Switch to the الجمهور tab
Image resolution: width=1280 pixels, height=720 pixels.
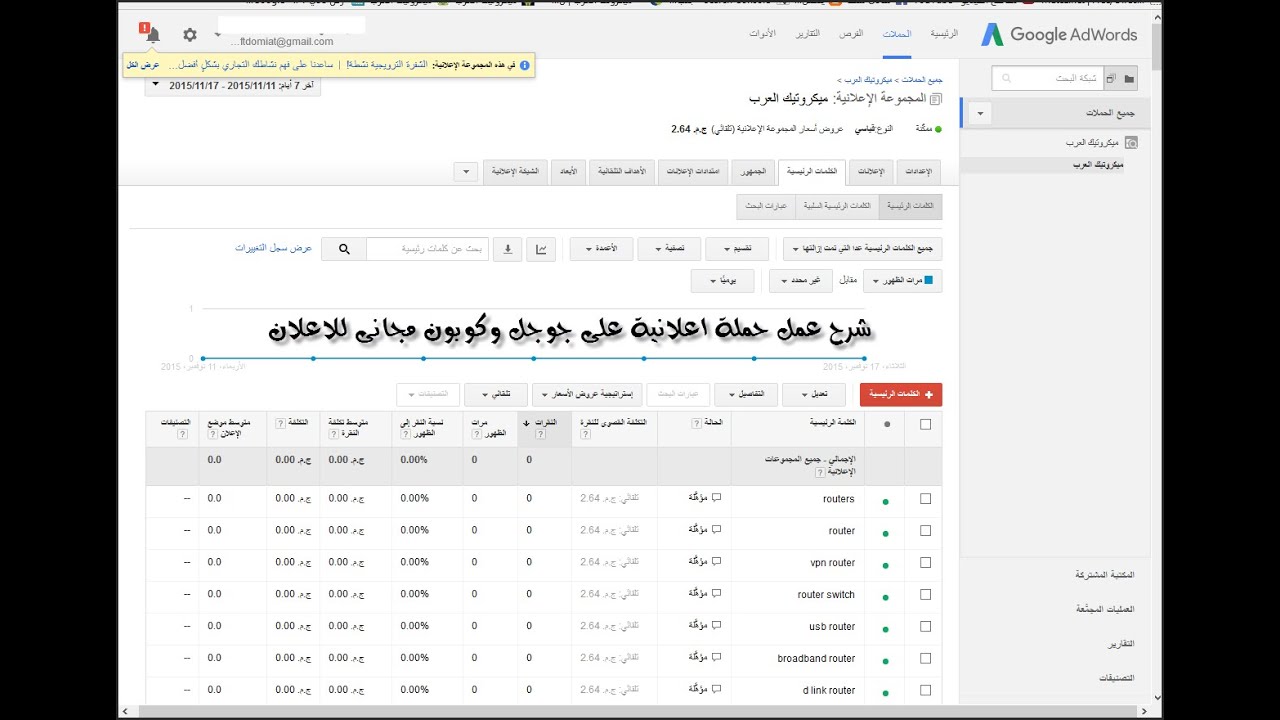753,172
